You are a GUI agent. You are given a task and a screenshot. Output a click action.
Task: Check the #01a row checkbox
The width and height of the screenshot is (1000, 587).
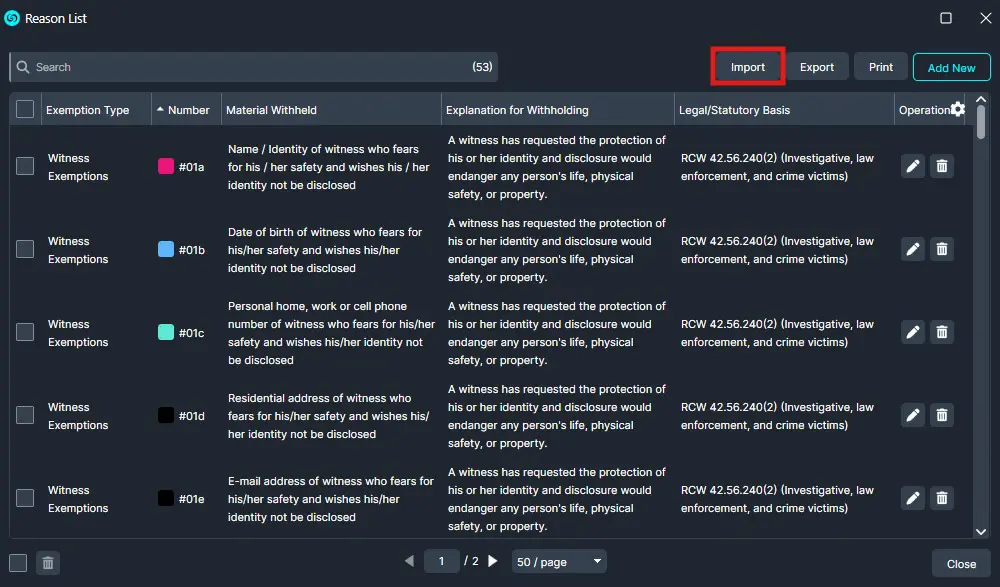click(25, 166)
